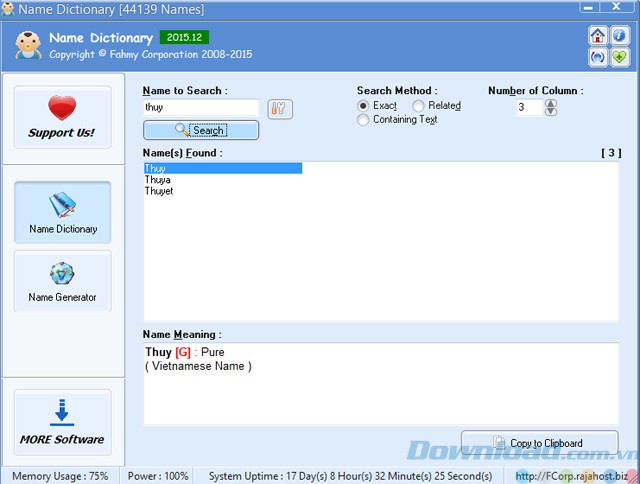Screen dimensions: 640x484
Task: Select Thuyet in the names list
Action: coord(159,191)
